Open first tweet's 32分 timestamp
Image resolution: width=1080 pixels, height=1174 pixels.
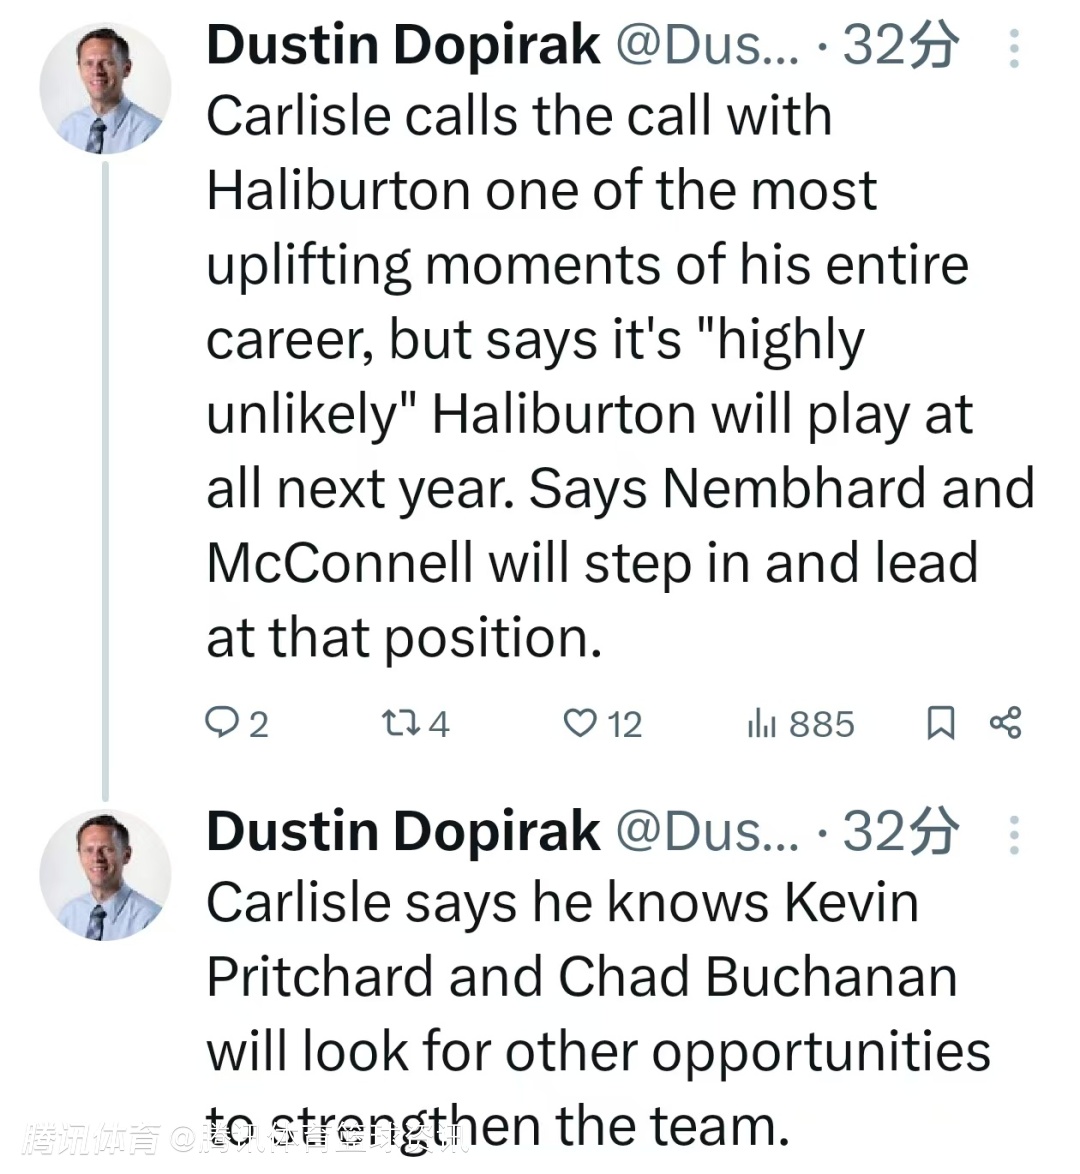pos(900,46)
